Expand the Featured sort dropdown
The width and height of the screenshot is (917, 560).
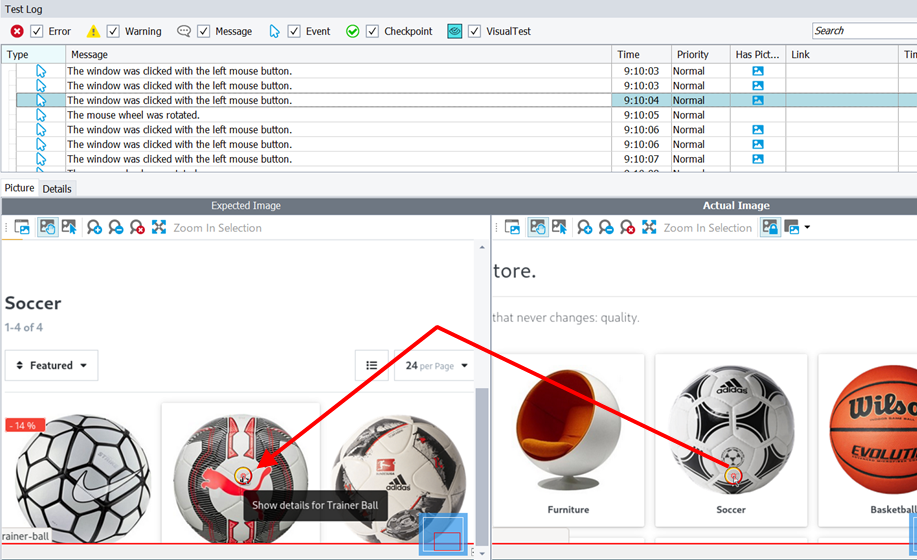tap(50, 366)
